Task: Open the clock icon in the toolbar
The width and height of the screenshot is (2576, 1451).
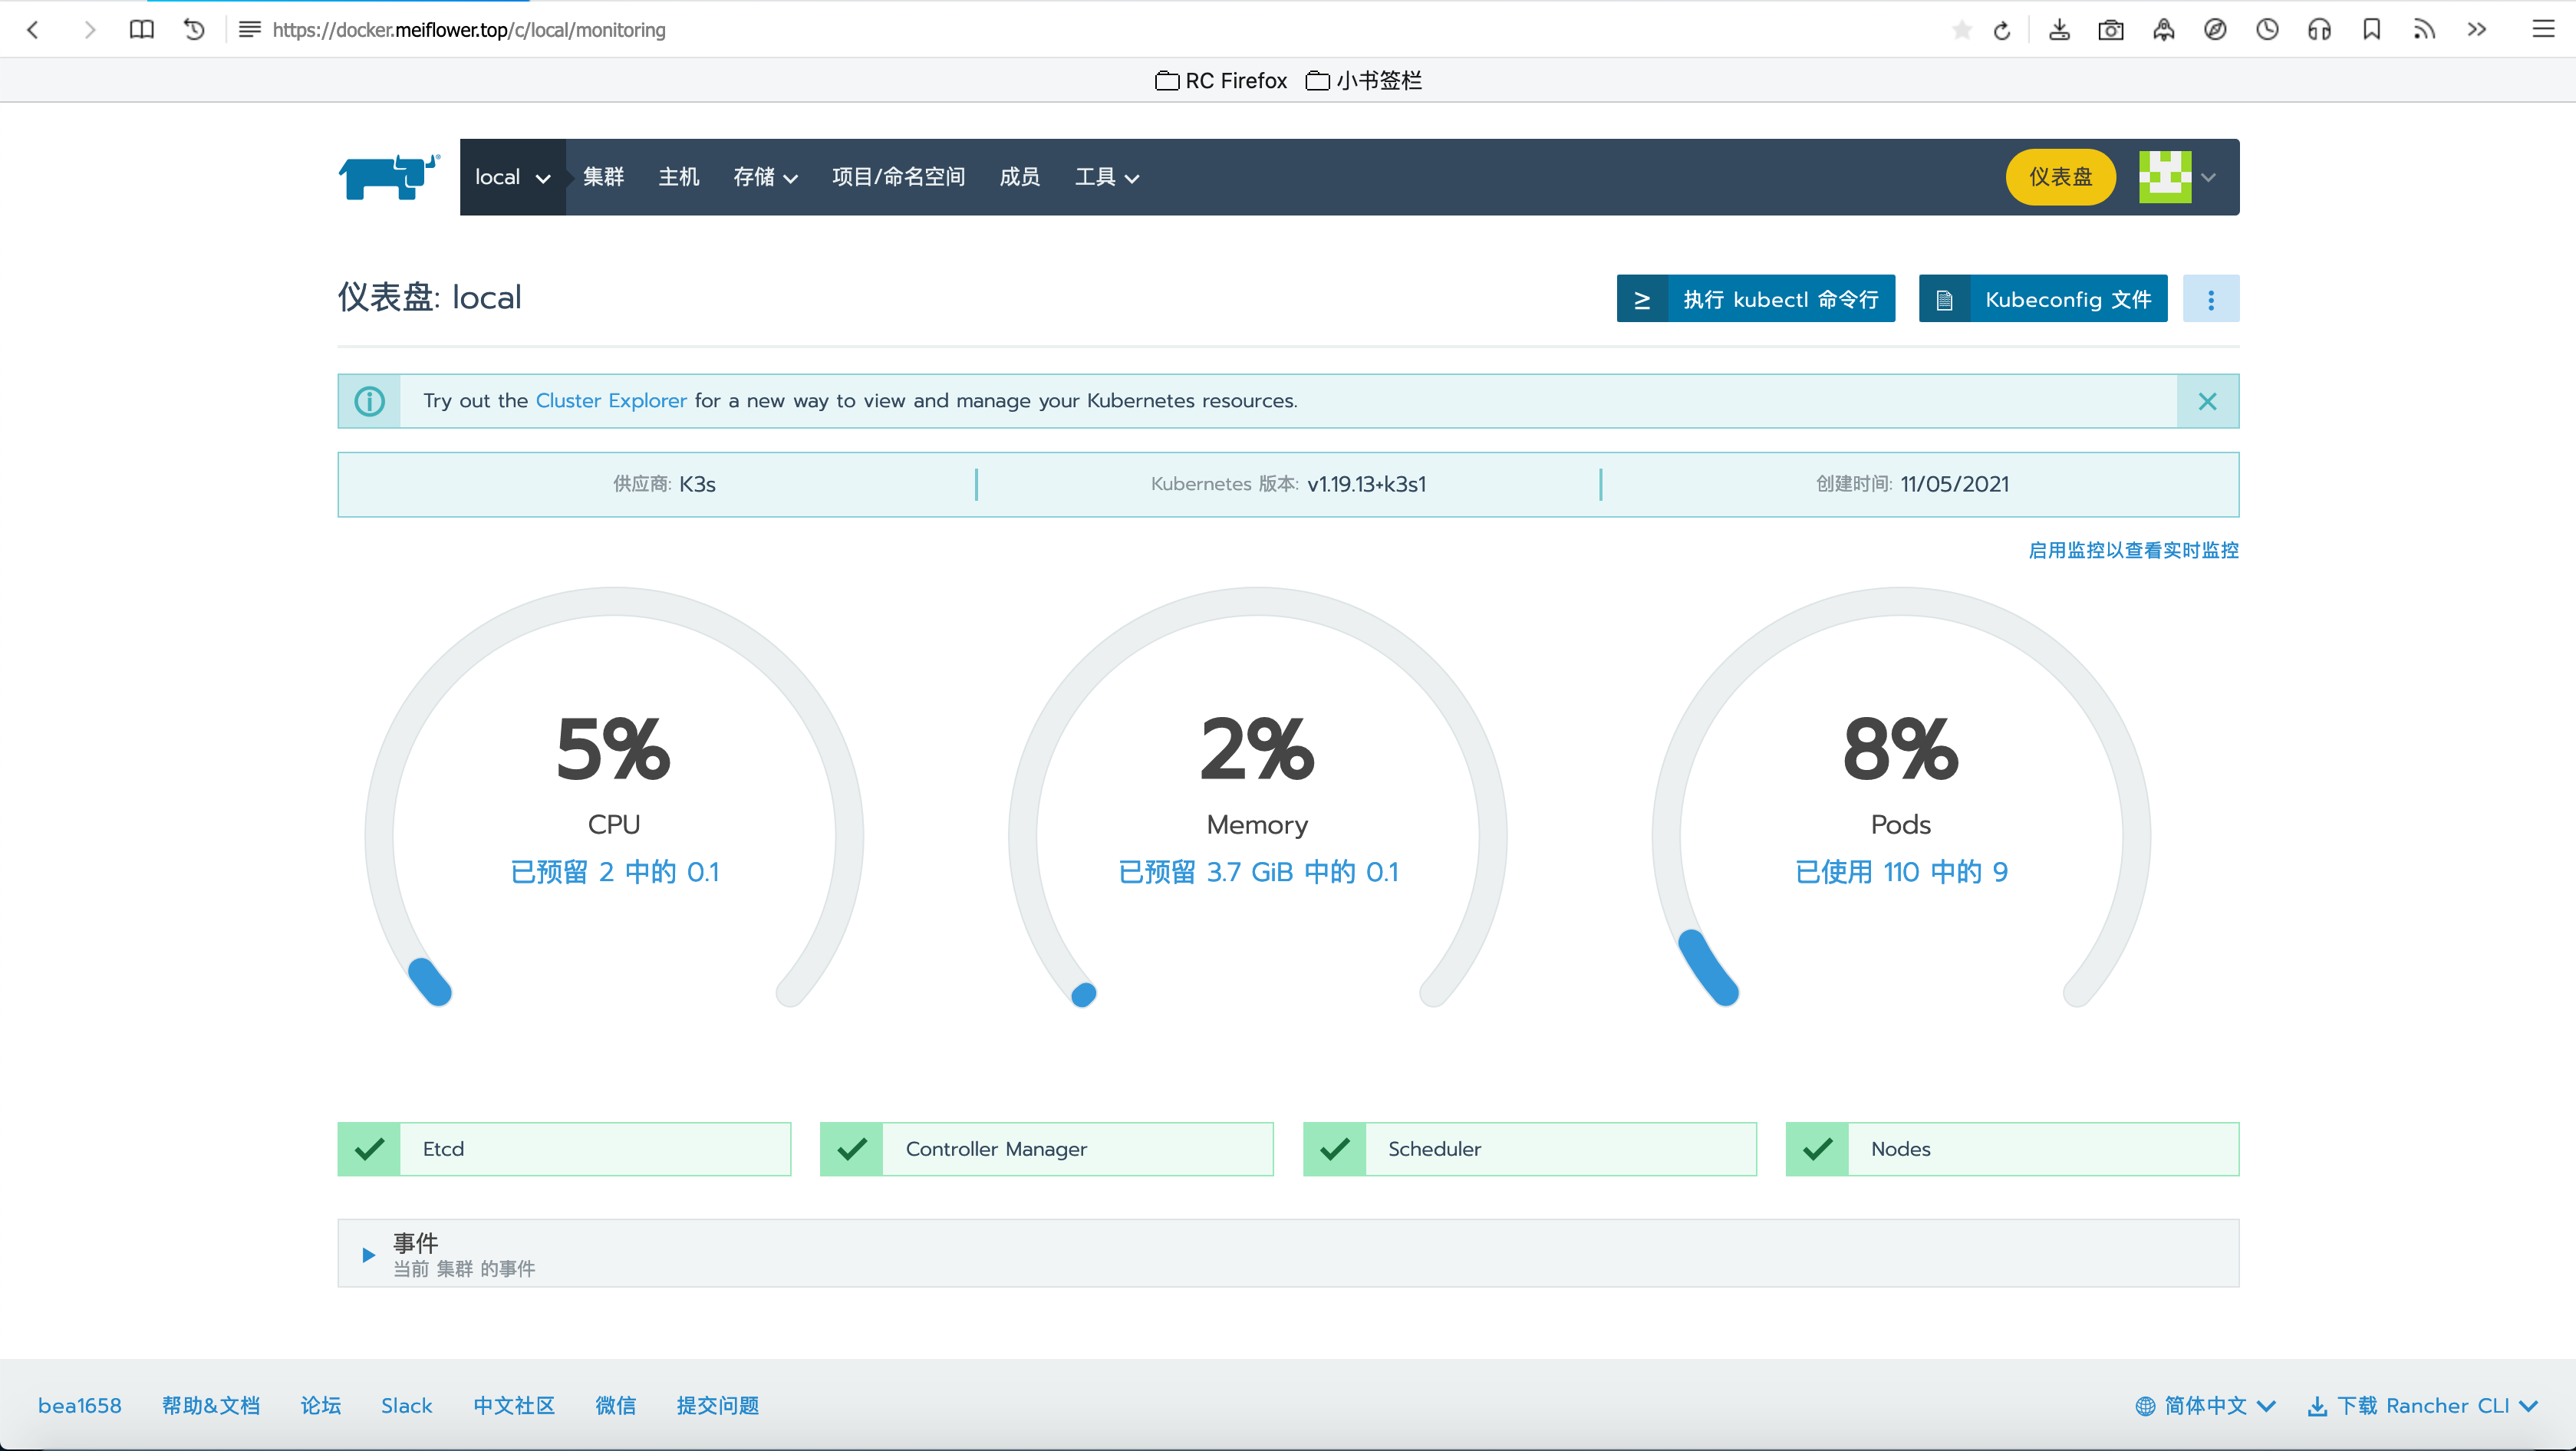Action: pyautogui.click(x=2267, y=30)
